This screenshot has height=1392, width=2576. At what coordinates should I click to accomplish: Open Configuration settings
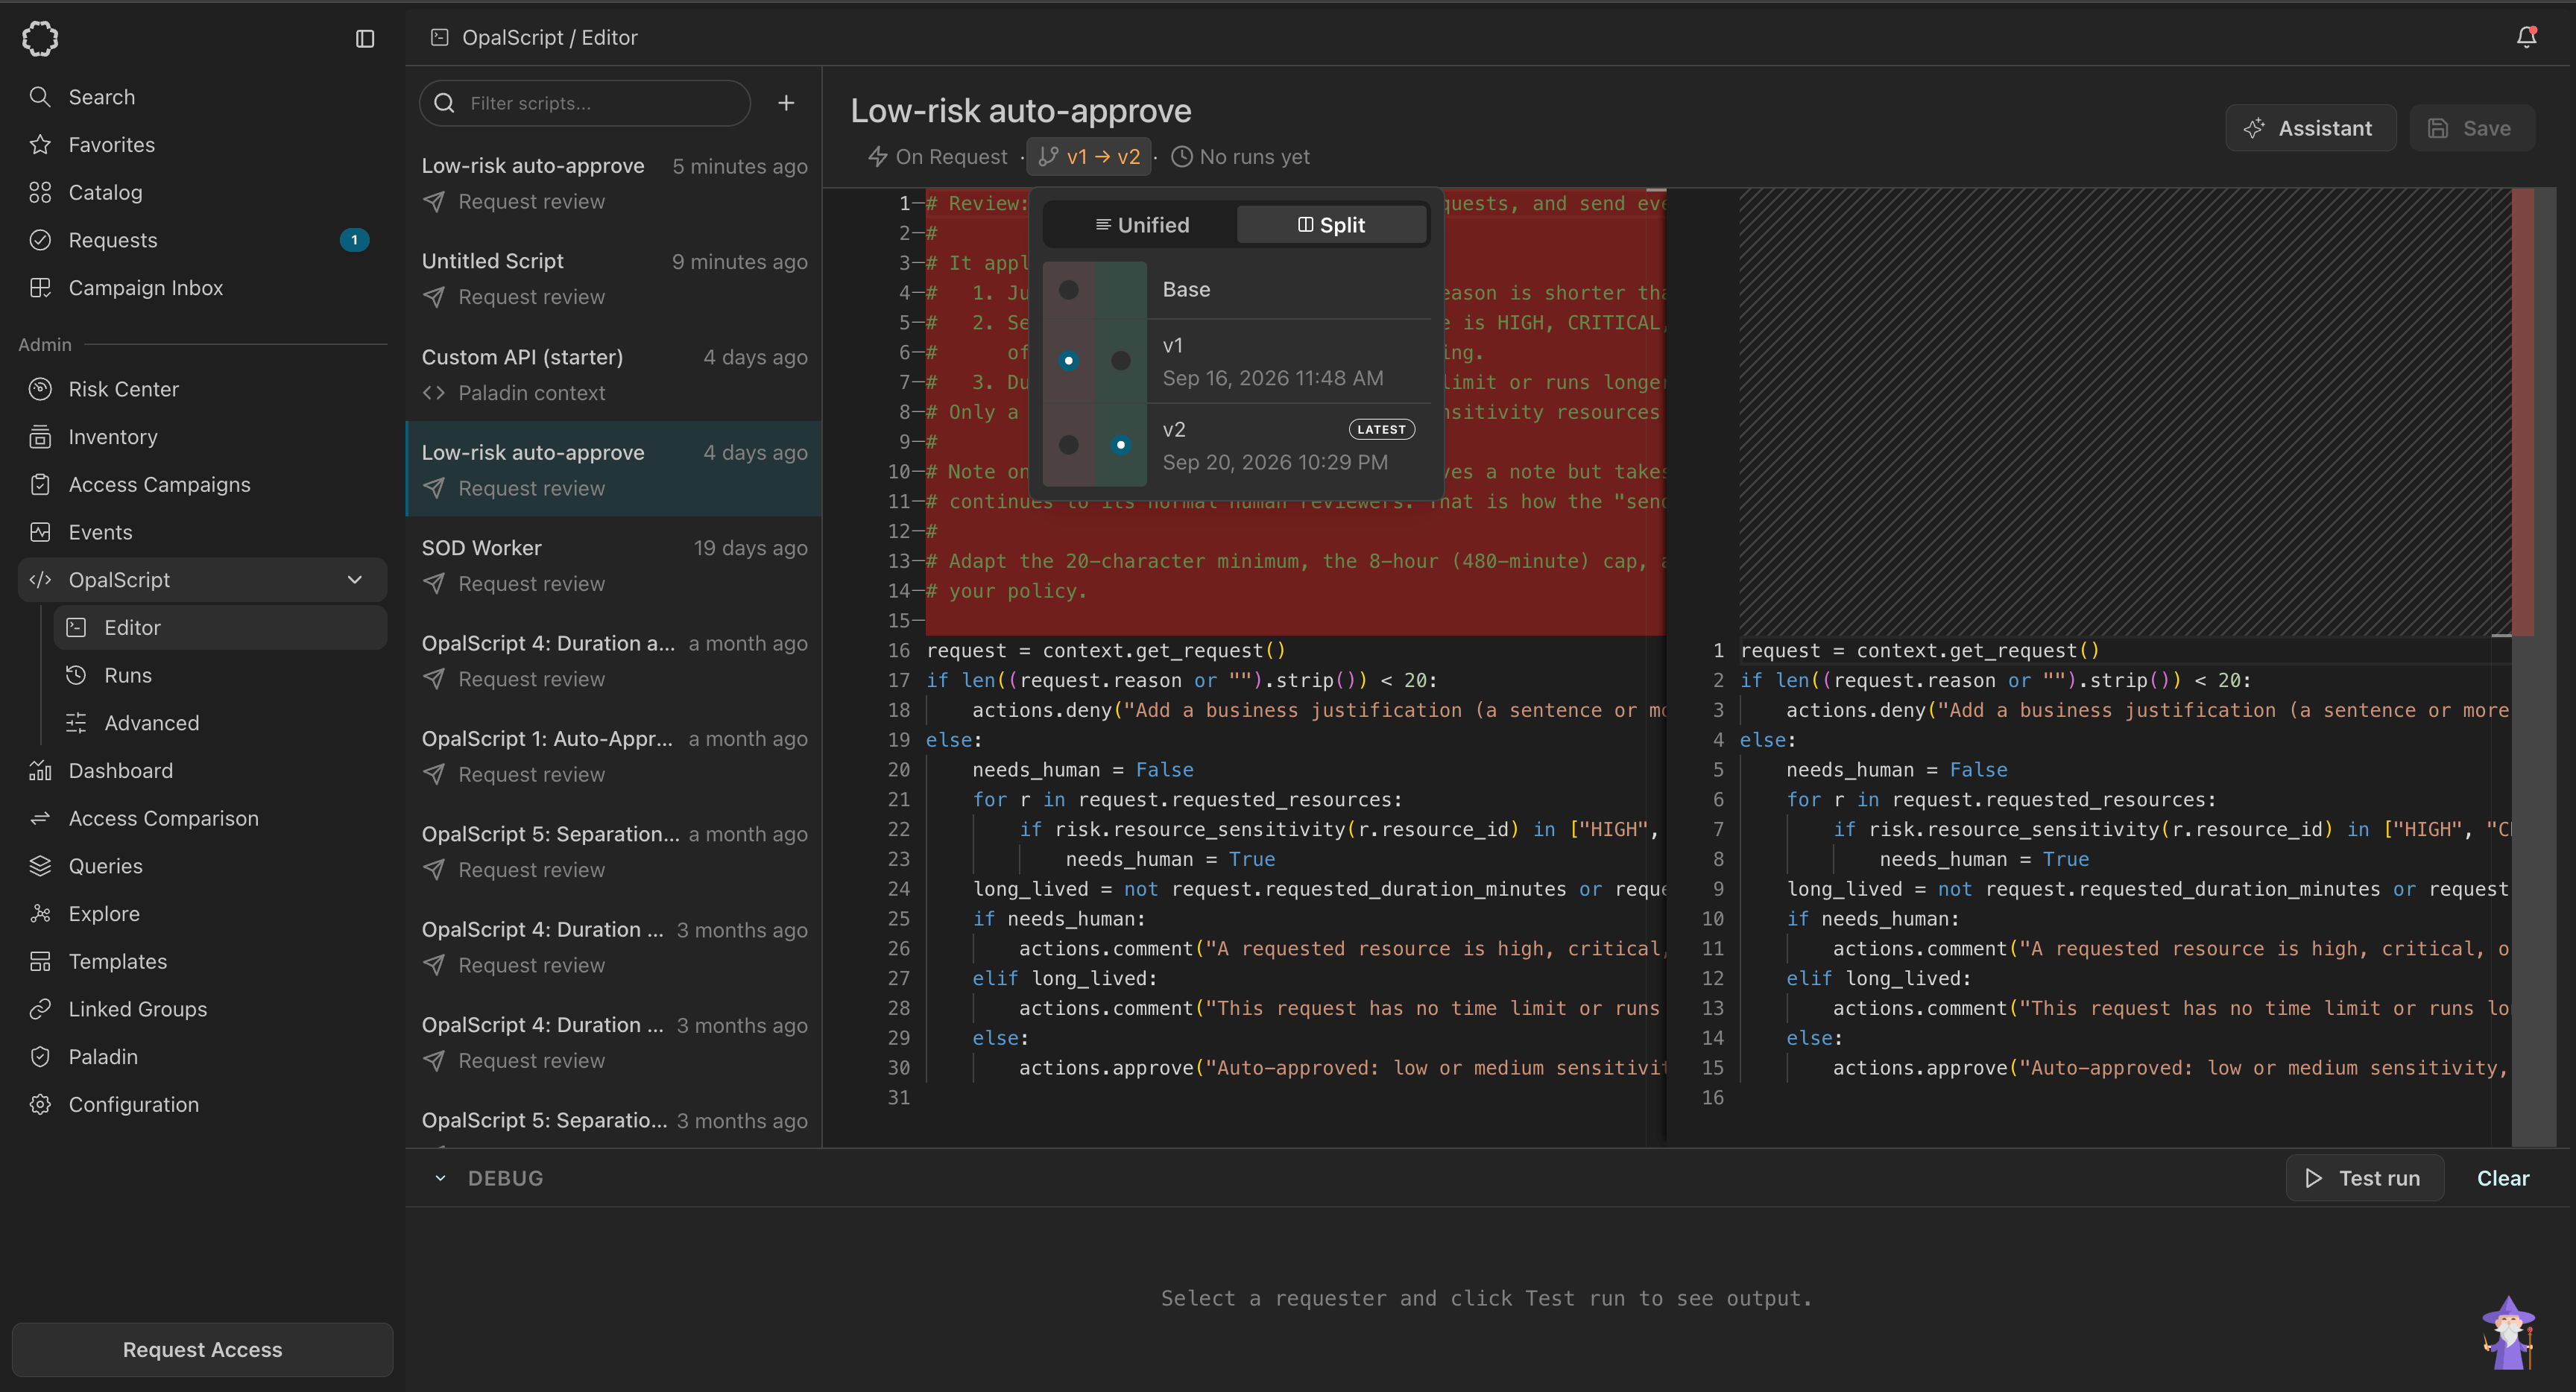(202, 1105)
